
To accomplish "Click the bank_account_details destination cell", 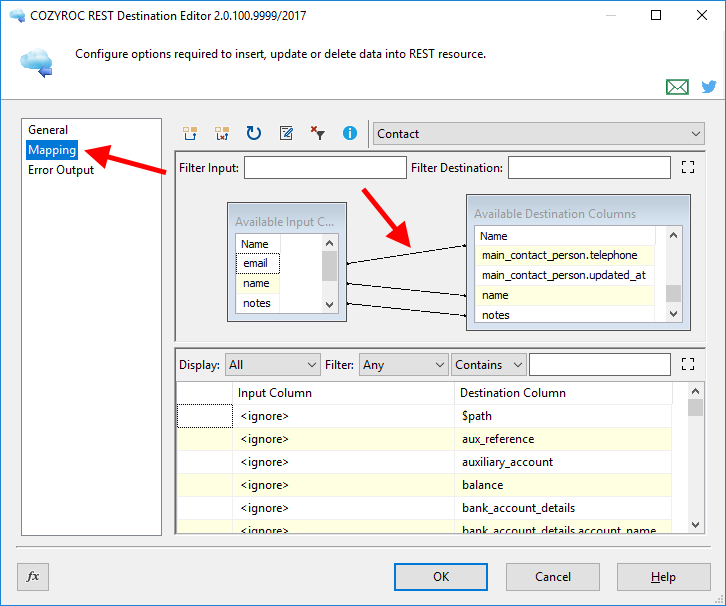I will (x=563, y=508).
